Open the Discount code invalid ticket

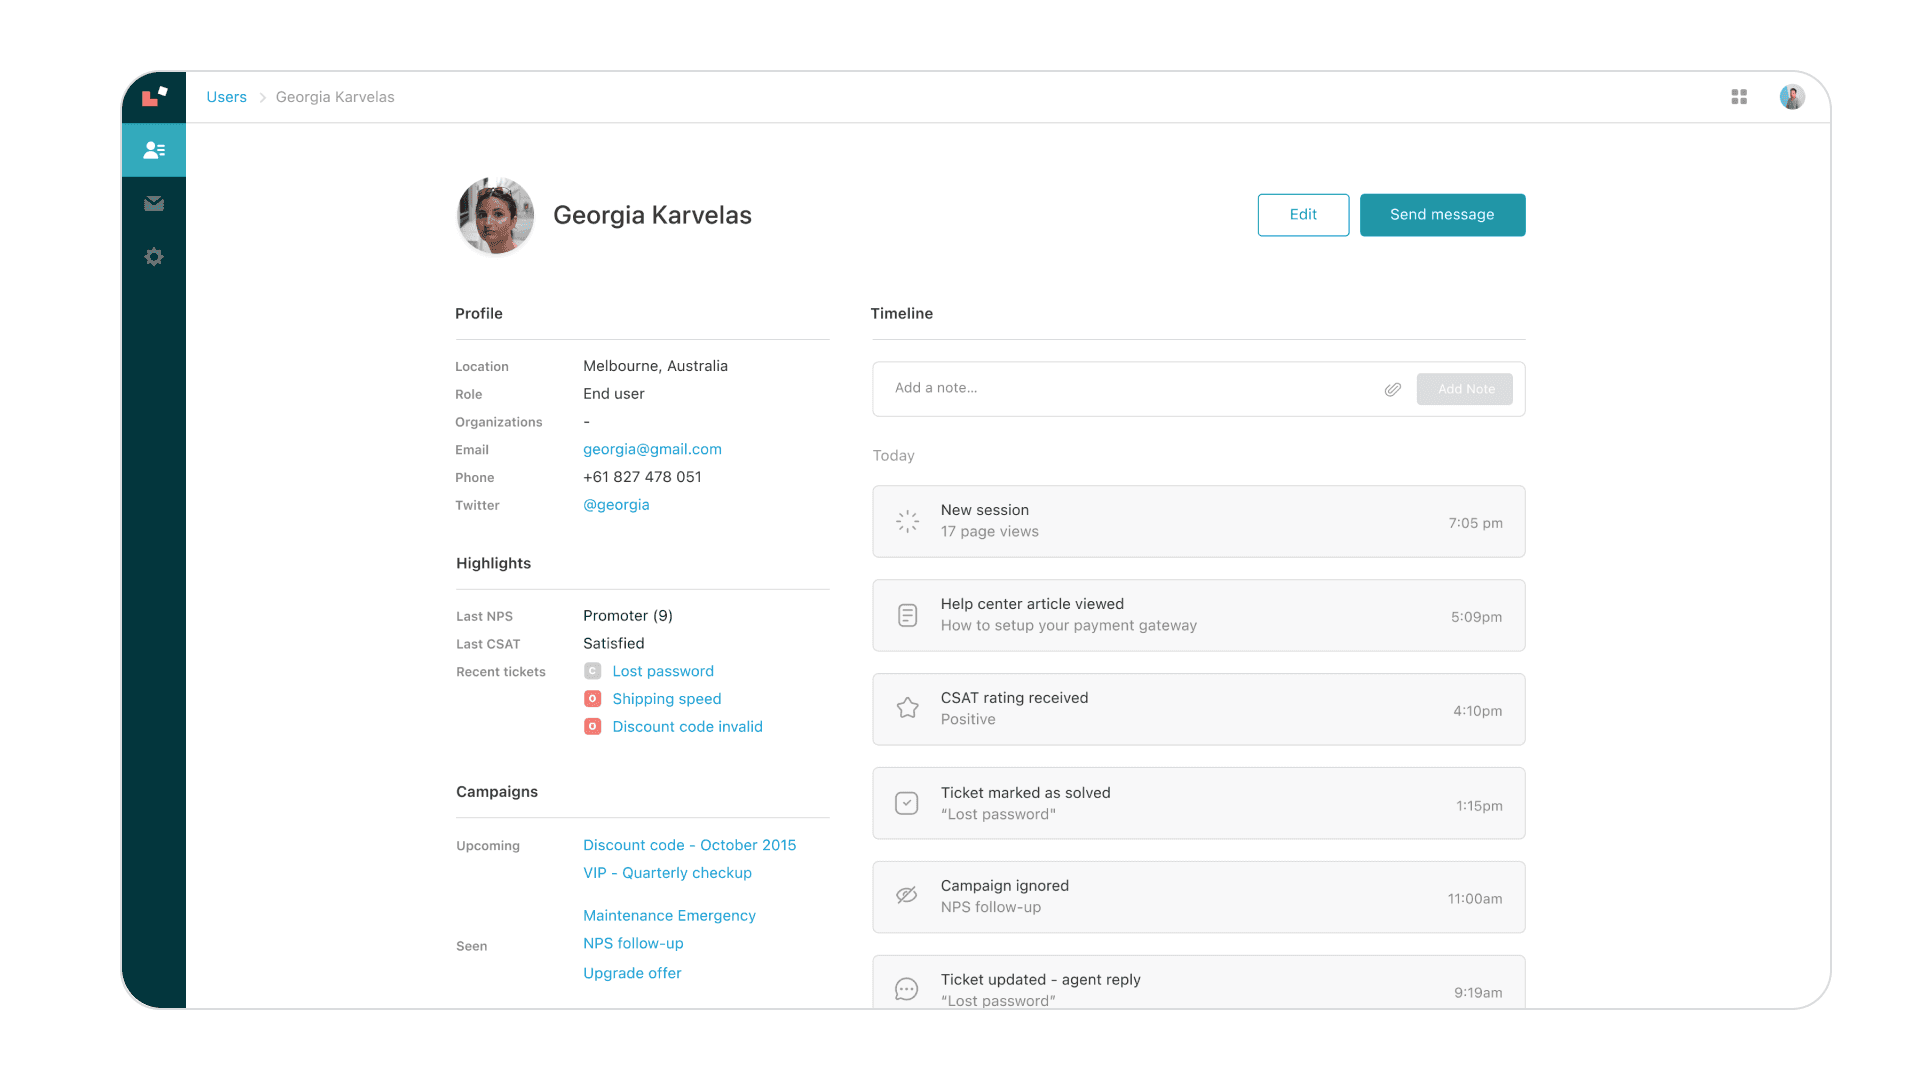[687, 727]
